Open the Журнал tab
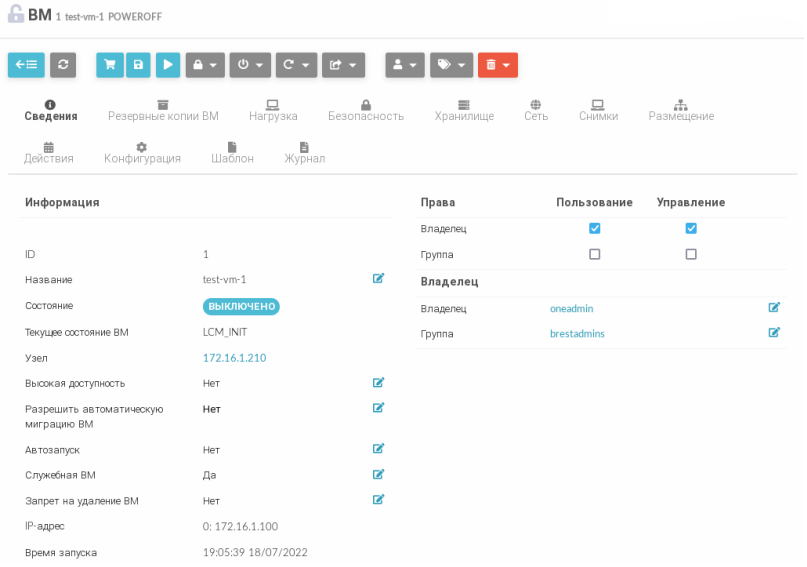This screenshot has height=567, width=807. pos(304,152)
